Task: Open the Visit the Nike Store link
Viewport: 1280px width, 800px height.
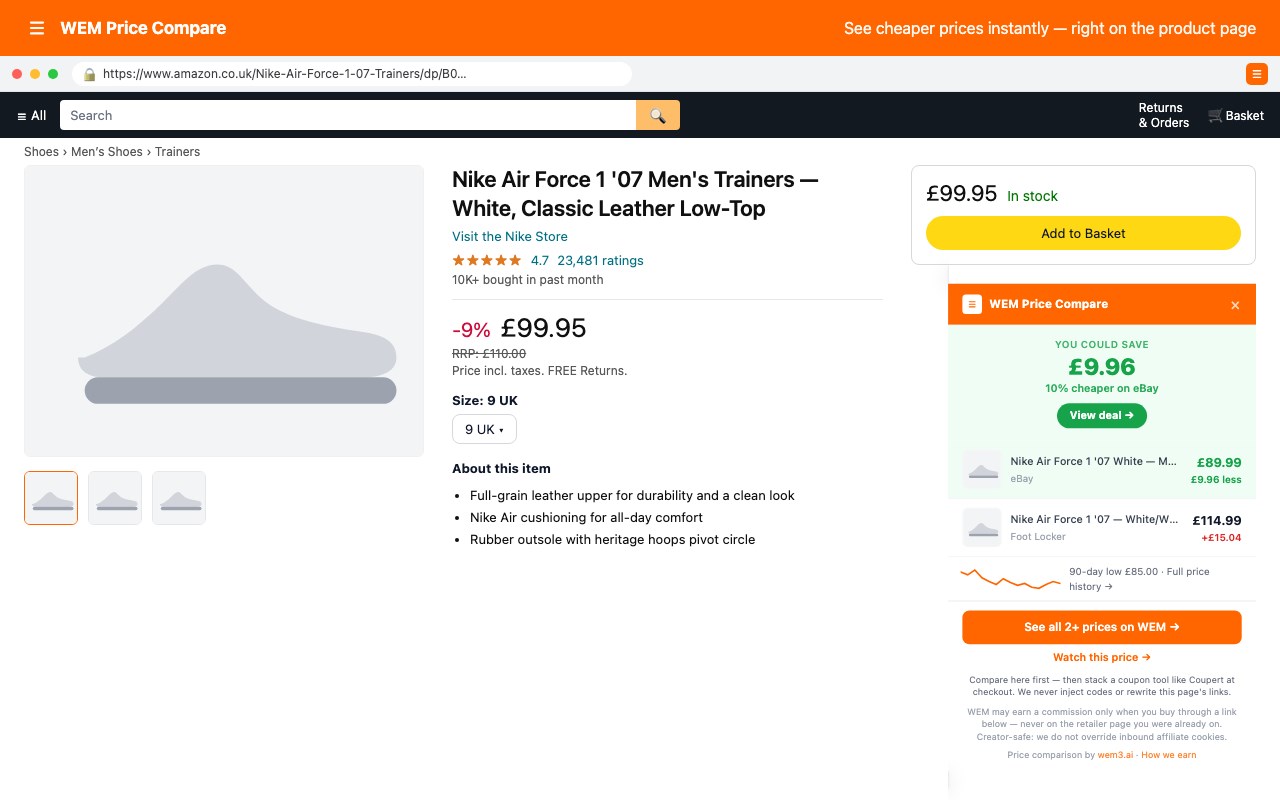Action: pyautogui.click(x=510, y=237)
